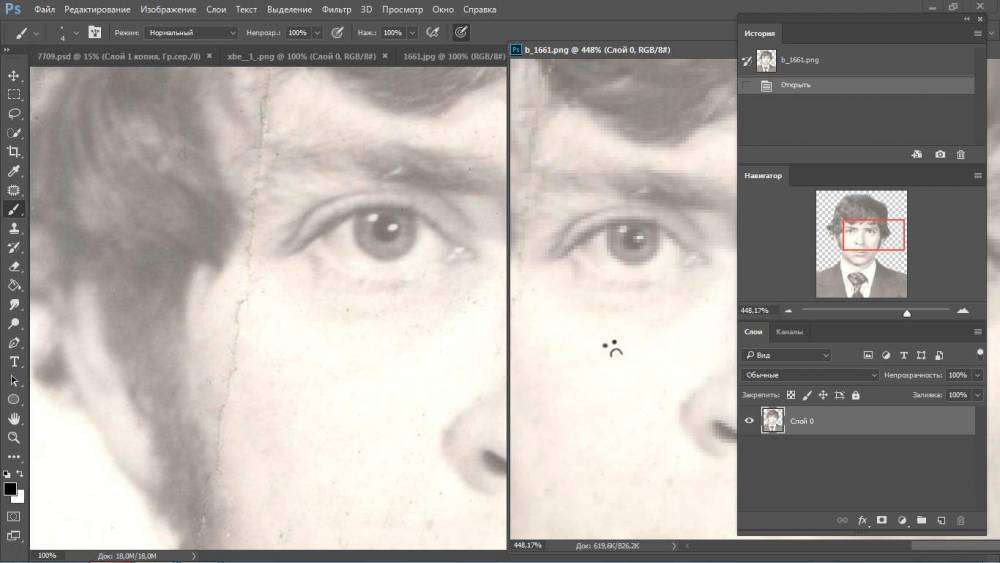Add a layer mask to the layer
The height and width of the screenshot is (563, 1000).
coord(882,520)
